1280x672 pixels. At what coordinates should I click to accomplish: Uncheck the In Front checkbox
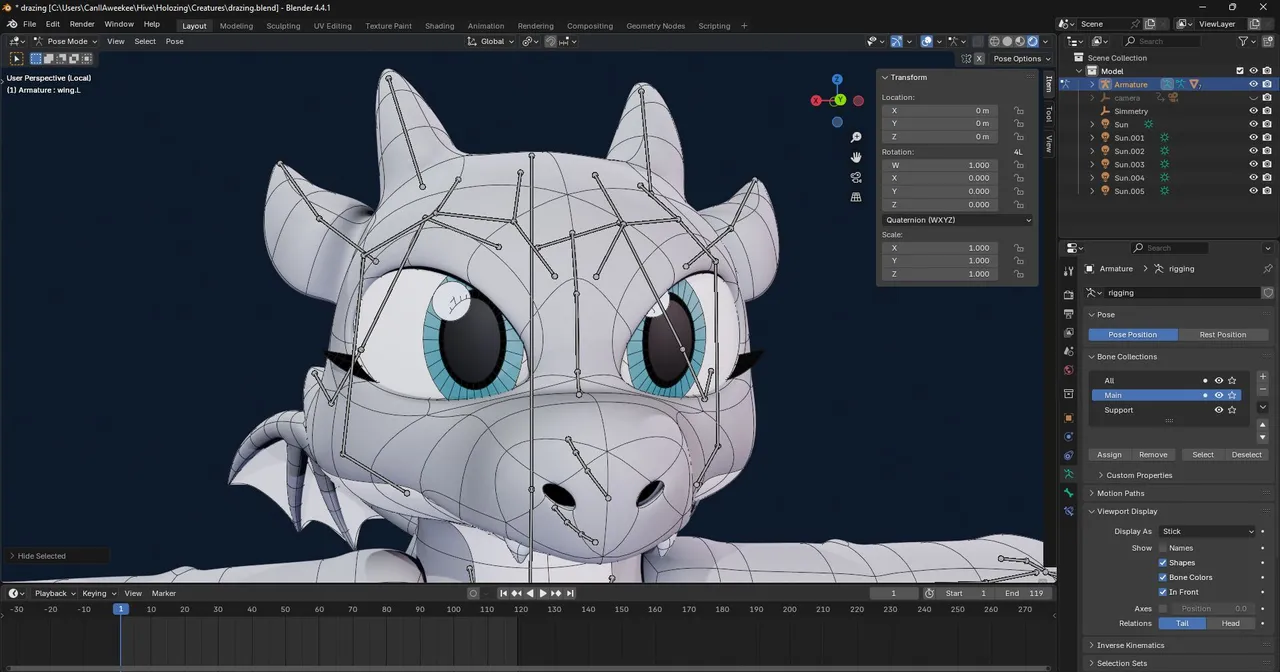click(x=1162, y=592)
